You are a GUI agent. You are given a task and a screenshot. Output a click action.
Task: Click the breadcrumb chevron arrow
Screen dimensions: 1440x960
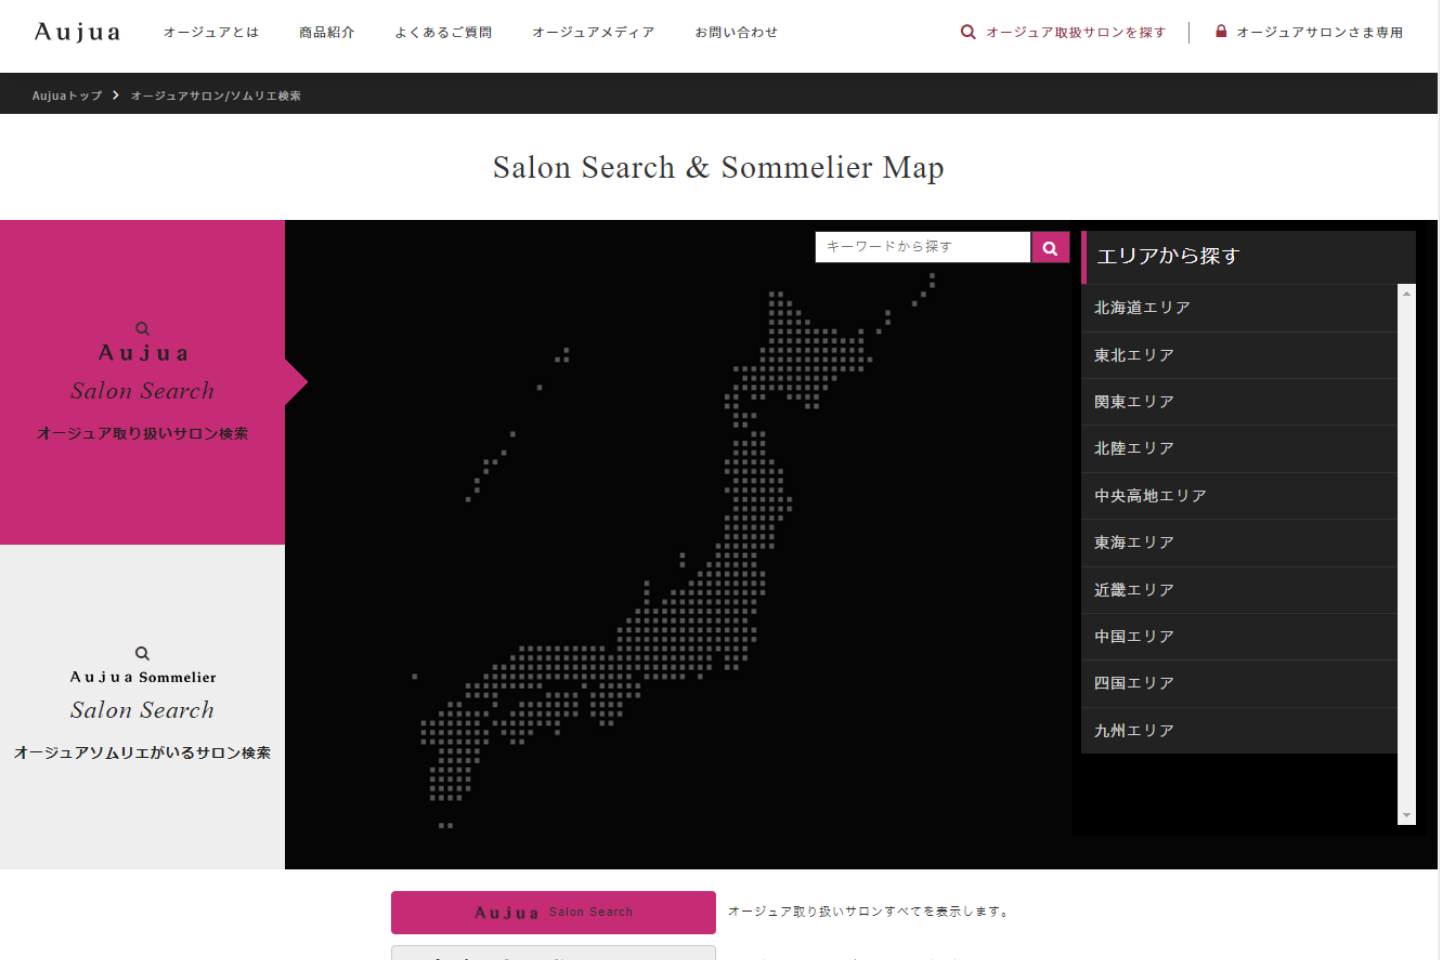[116, 95]
